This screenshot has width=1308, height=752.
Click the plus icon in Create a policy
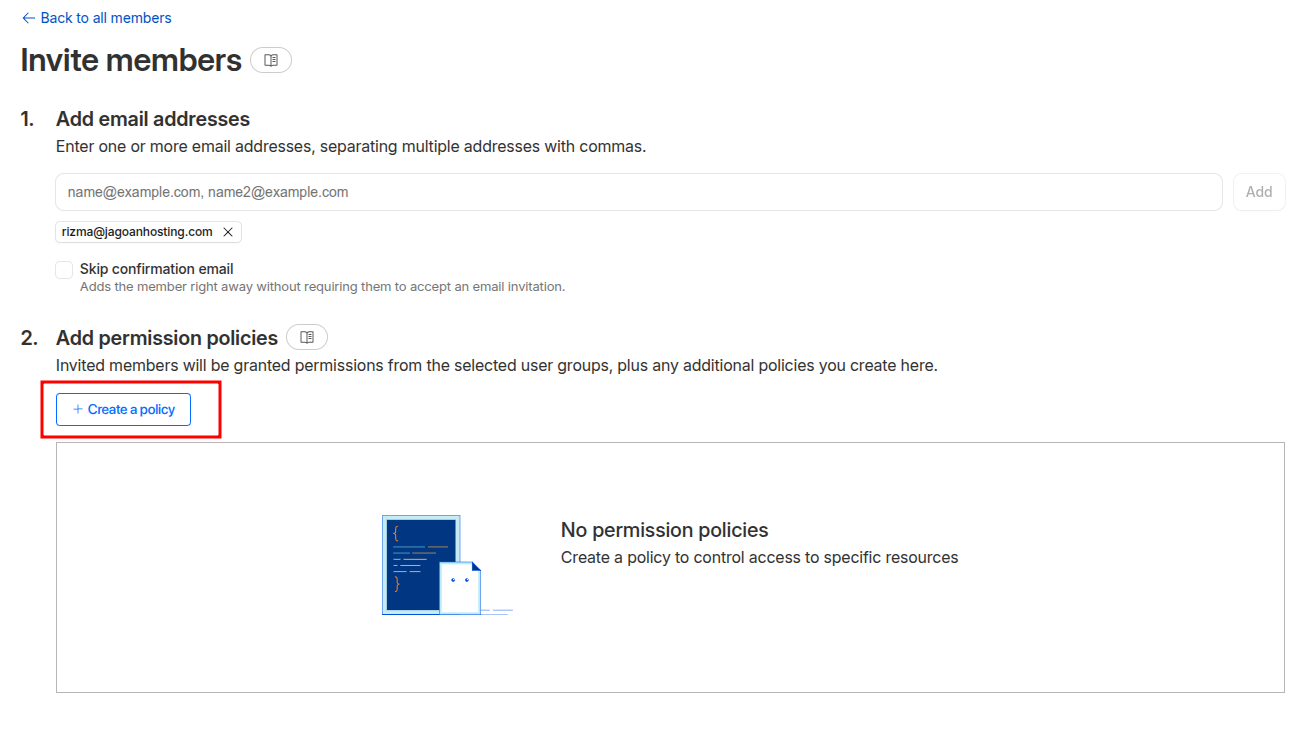(x=78, y=409)
